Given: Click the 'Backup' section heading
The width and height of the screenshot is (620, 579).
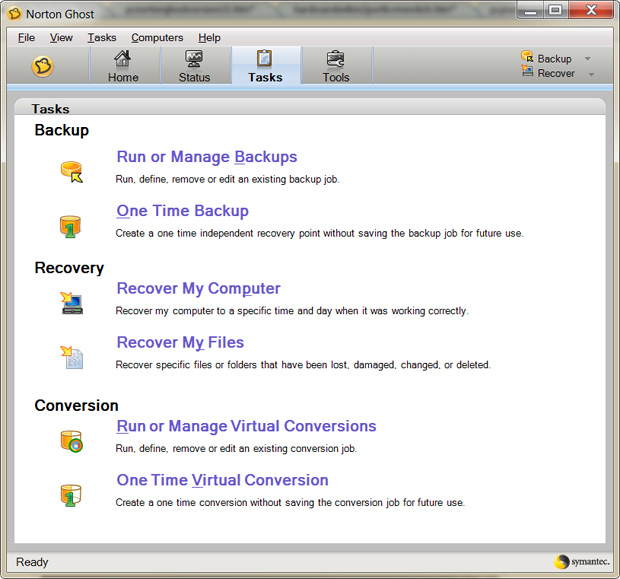Looking at the screenshot, I should point(62,130).
